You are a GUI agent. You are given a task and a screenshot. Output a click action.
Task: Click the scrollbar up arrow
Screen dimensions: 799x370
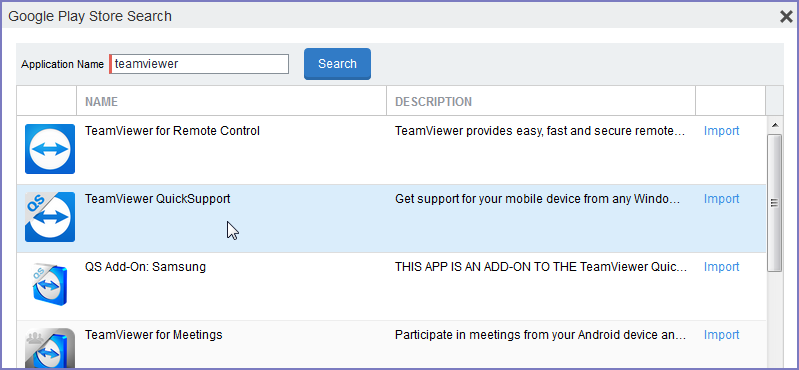click(x=775, y=125)
